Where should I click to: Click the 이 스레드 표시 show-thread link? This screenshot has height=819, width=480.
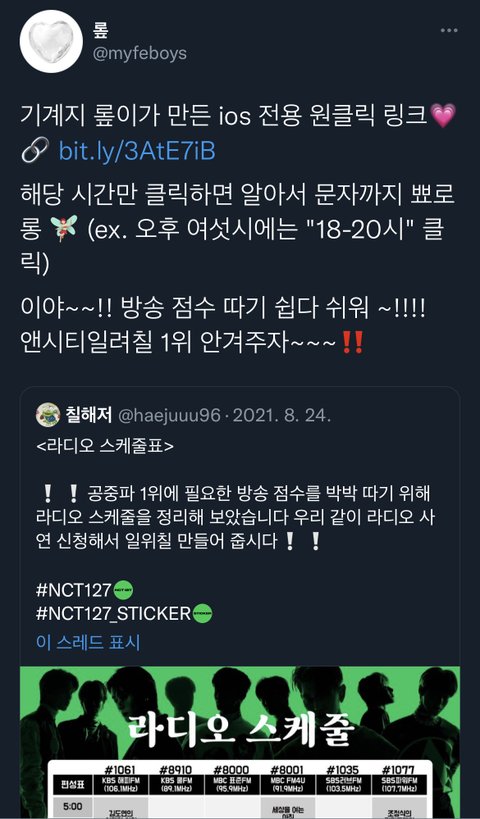pyautogui.click(x=88, y=642)
